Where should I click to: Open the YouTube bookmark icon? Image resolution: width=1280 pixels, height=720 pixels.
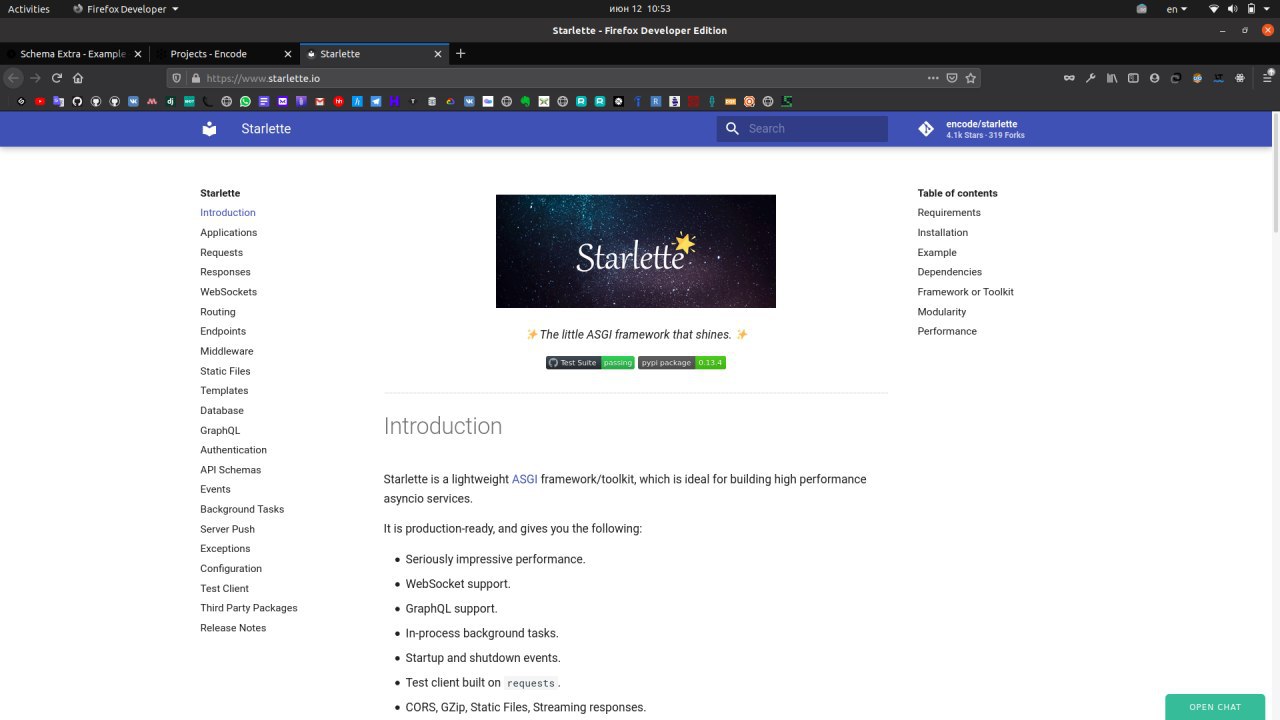(40, 101)
